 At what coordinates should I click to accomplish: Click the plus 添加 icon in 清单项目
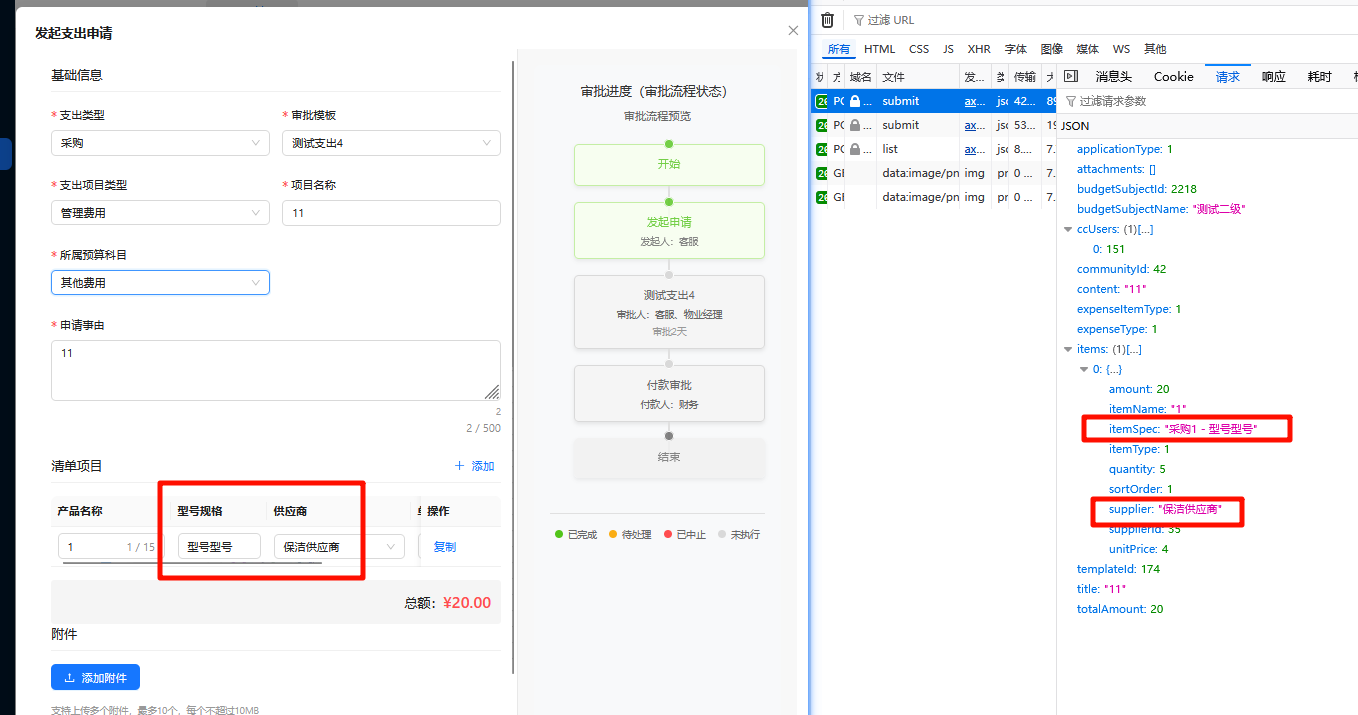[x=459, y=466]
